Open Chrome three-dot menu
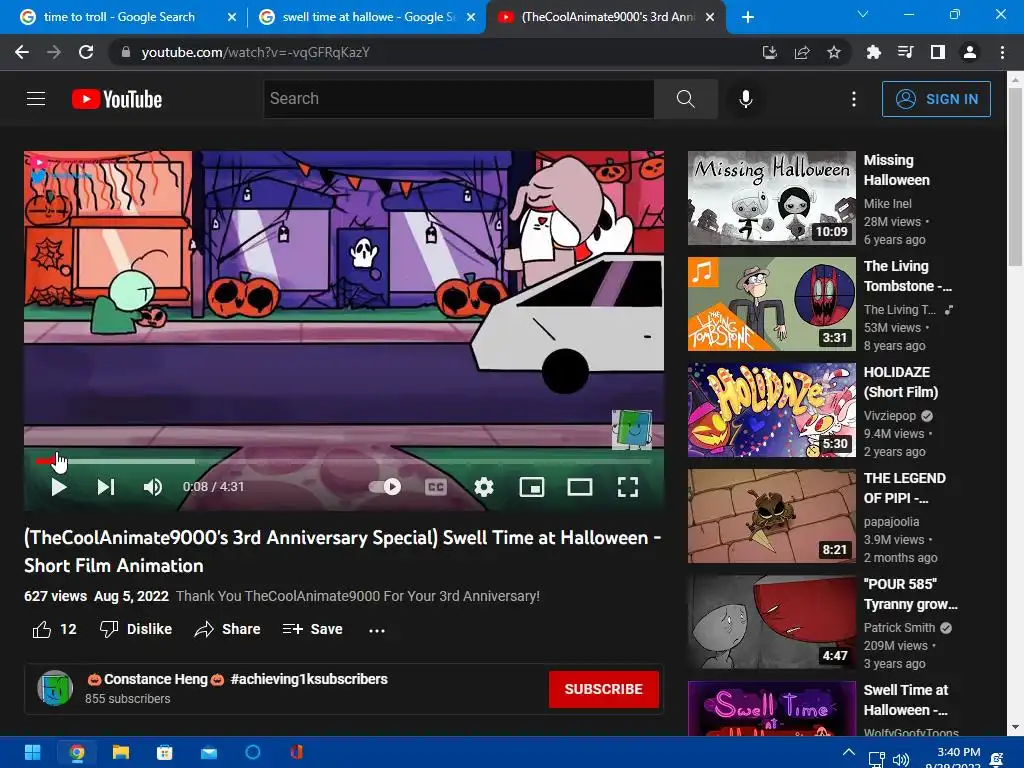Viewport: 1024px width, 768px height. (x=1002, y=52)
